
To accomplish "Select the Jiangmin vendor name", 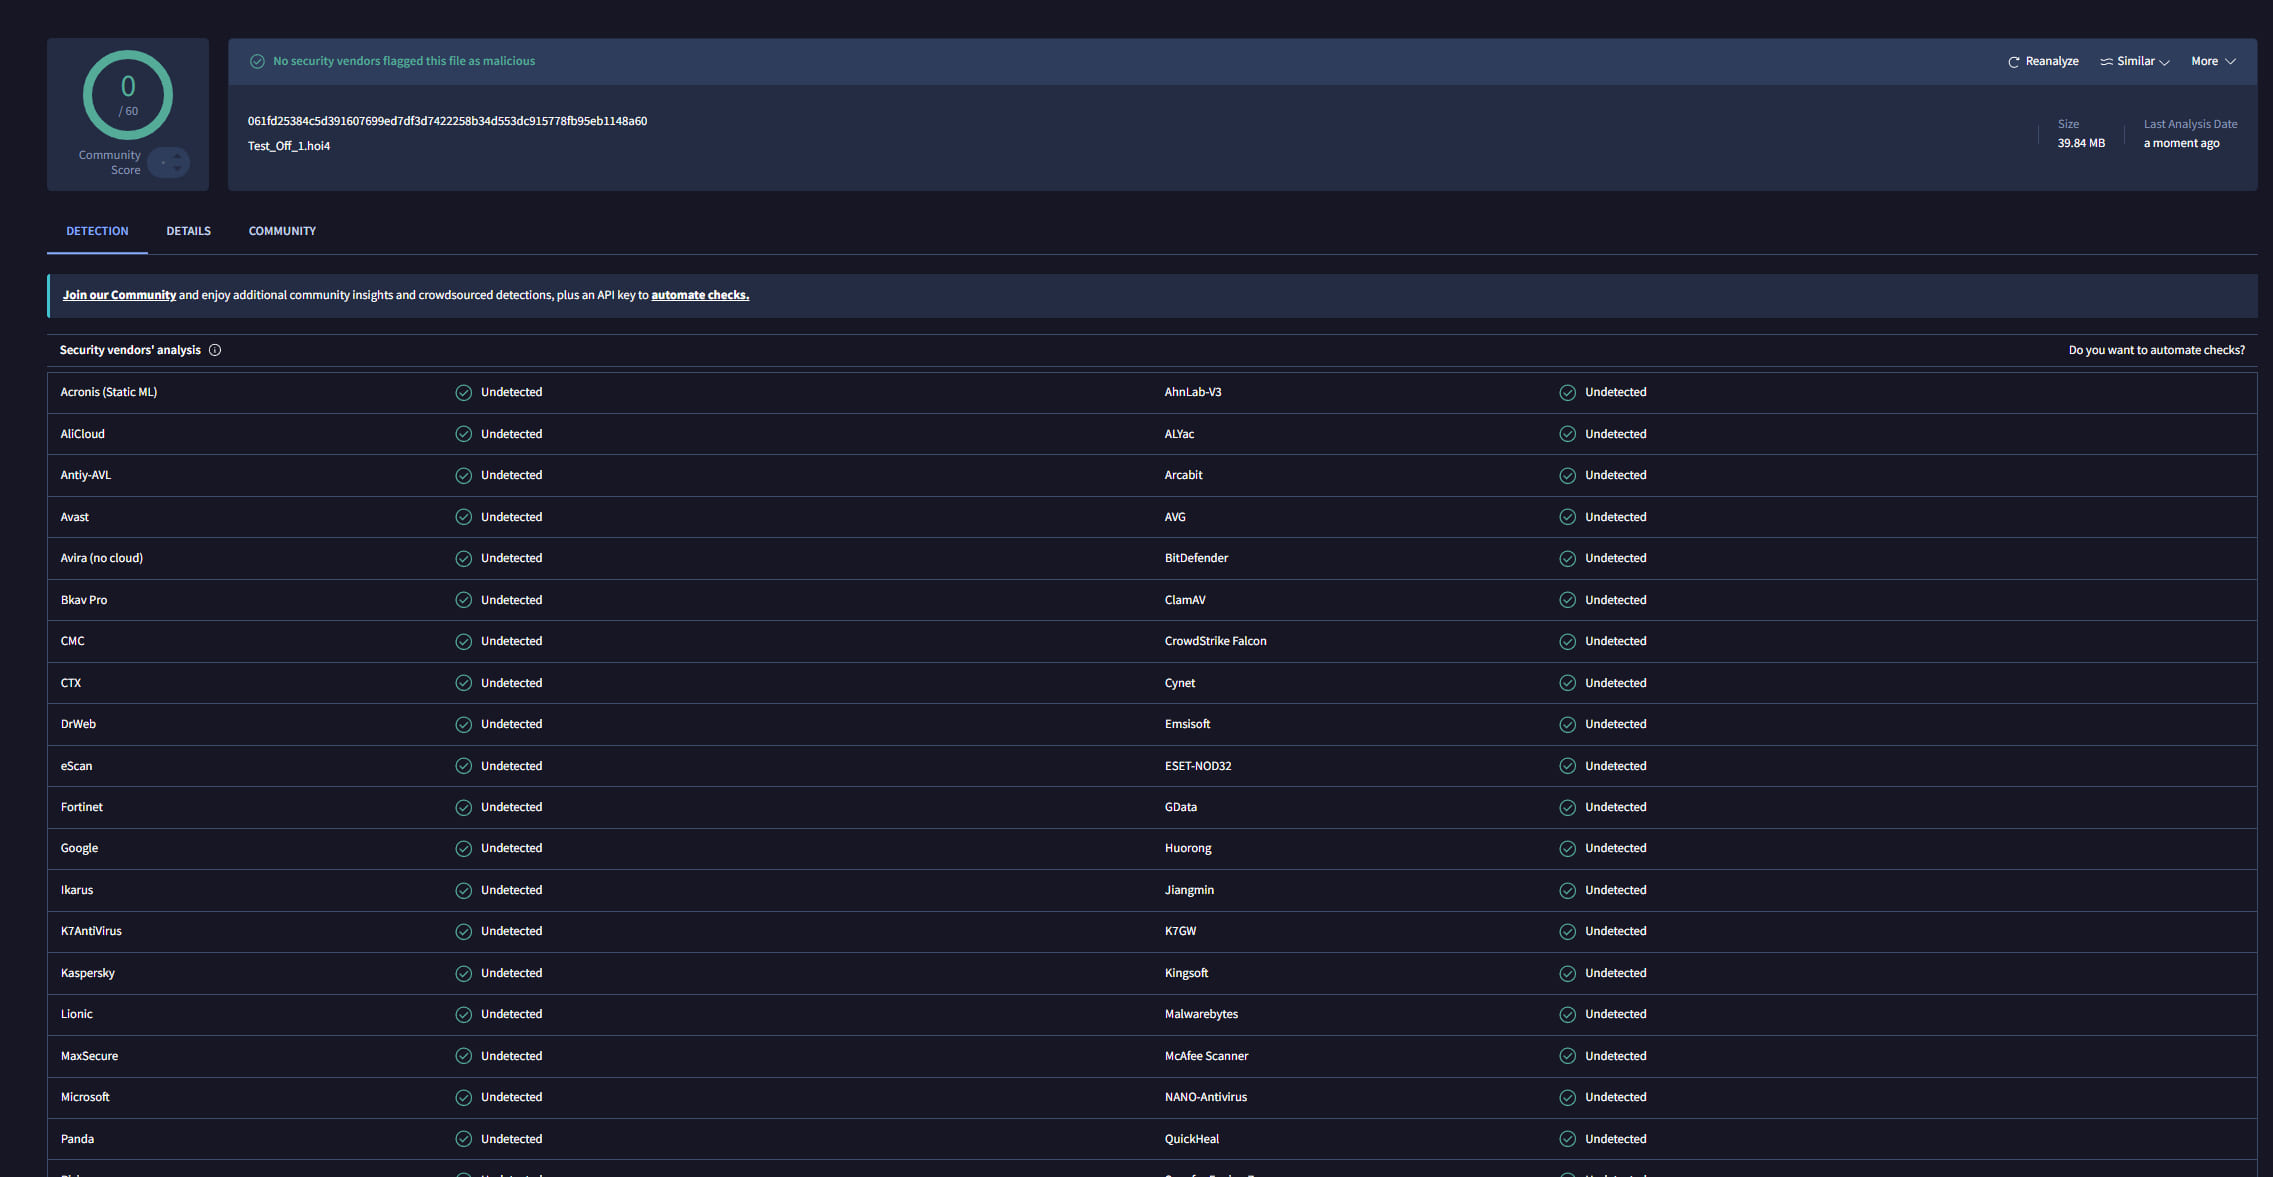I will coord(1189,890).
